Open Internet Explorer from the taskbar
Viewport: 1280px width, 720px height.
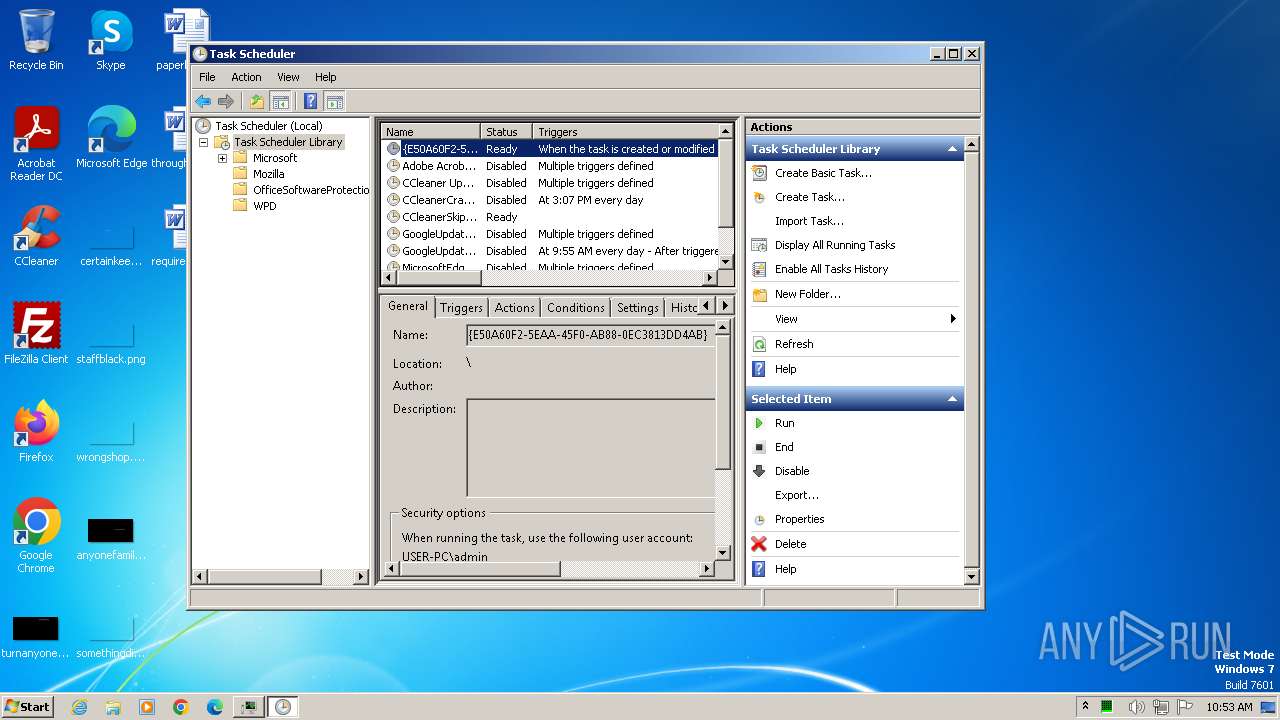pyautogui.click(x=79, y=707)
